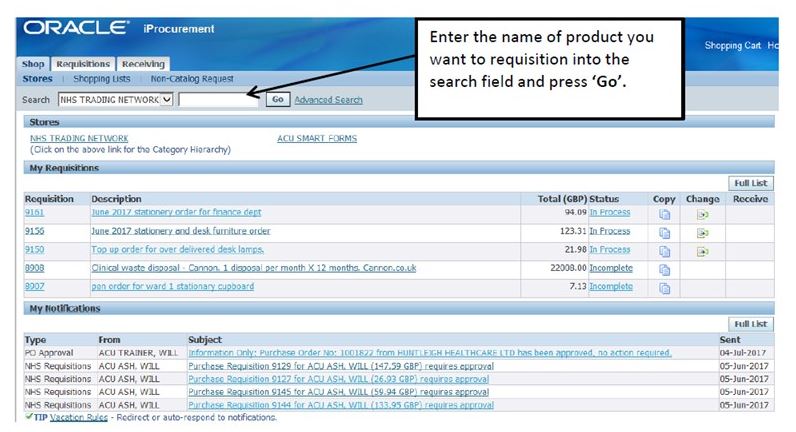Open requisition number 9150
796x432 pixels.
(x=35, y=249)
